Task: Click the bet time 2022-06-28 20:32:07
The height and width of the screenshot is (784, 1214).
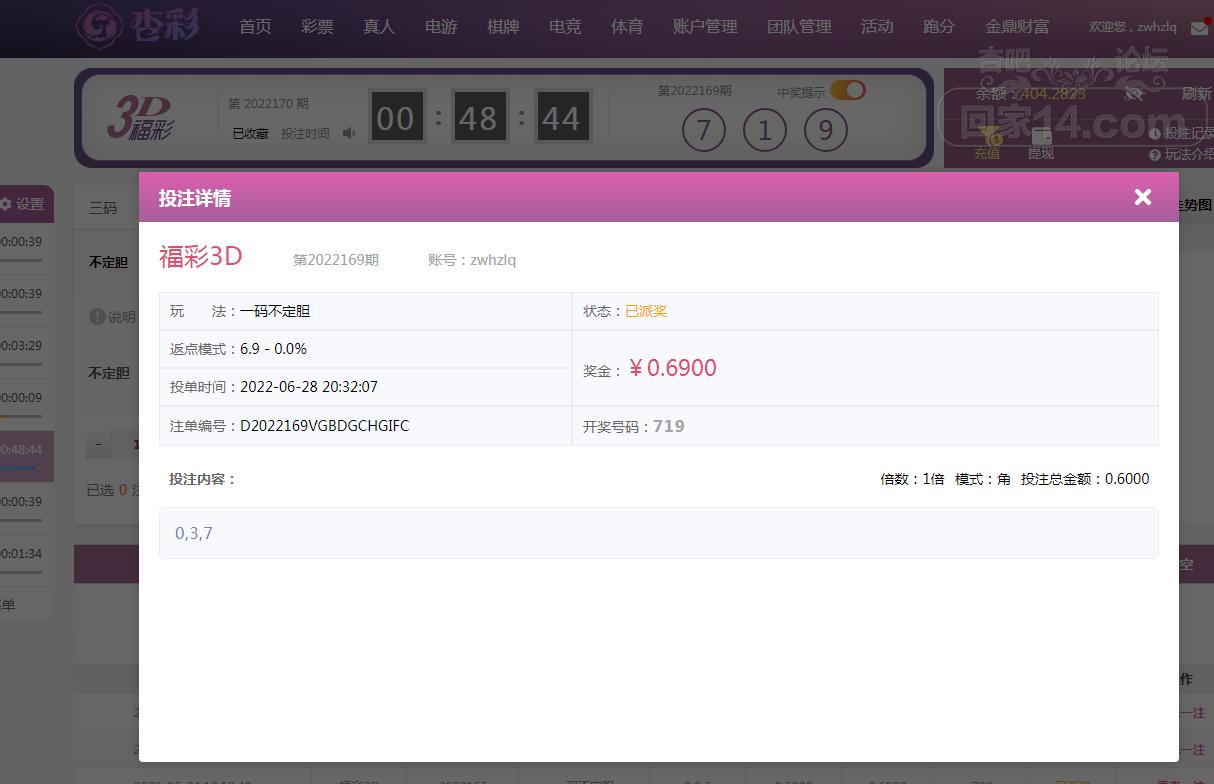Action: [x=309, y=387]
